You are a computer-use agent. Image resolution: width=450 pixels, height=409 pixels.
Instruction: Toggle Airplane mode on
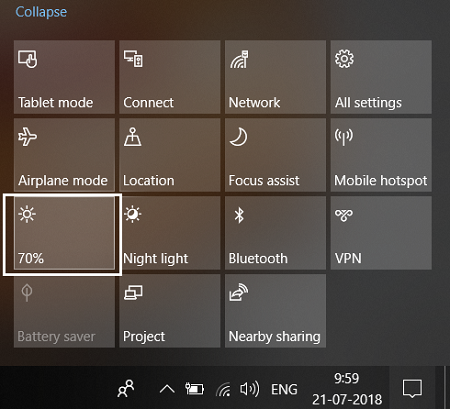point(64,155)
